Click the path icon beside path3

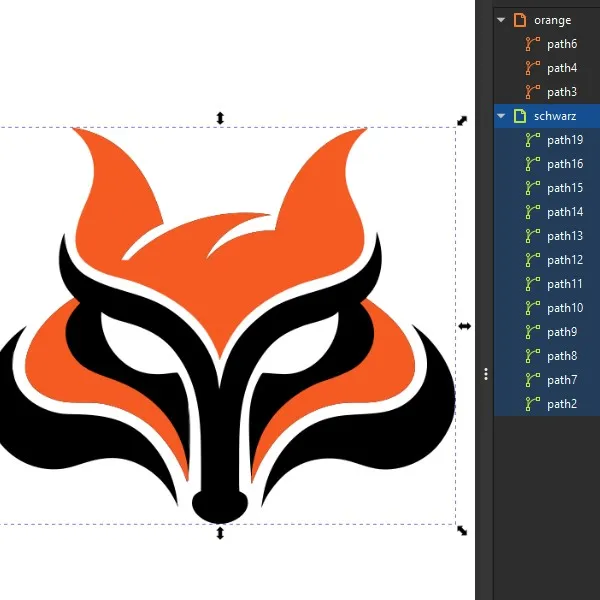click(x=533, y=92)
